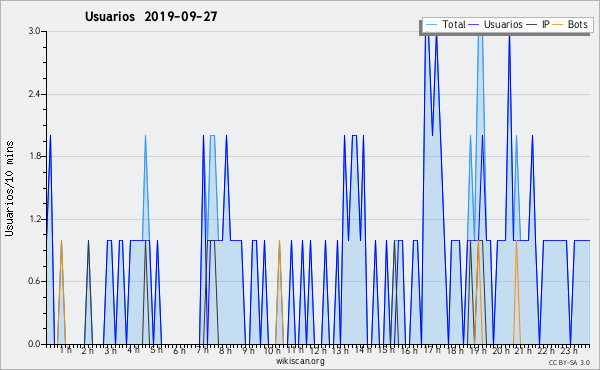The height and width of the screenshot is (370, 600).
Task: Click the dark blue Usuarios legend line
Action: pos(474,25)
